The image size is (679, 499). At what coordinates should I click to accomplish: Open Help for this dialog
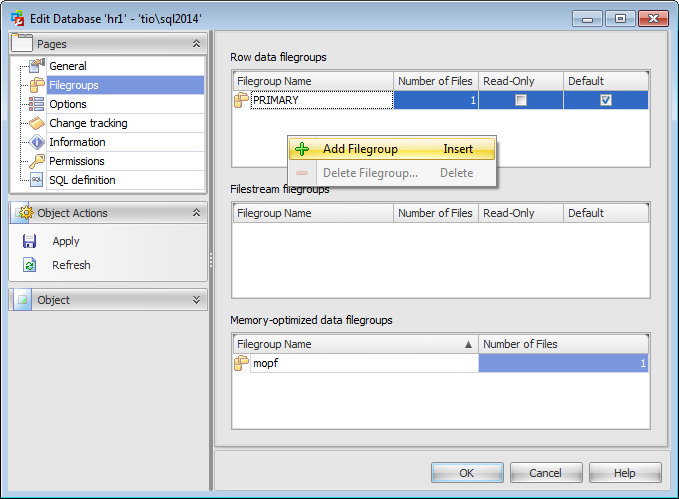(624, 473)
